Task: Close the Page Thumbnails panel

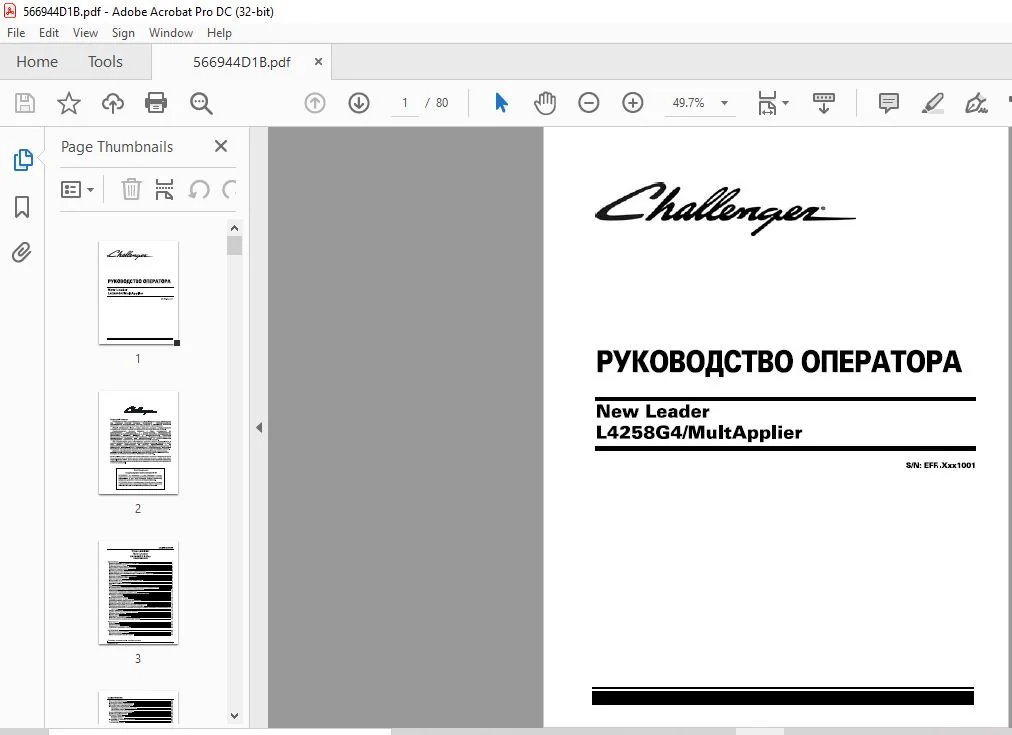Action: [x=221, y=146]
